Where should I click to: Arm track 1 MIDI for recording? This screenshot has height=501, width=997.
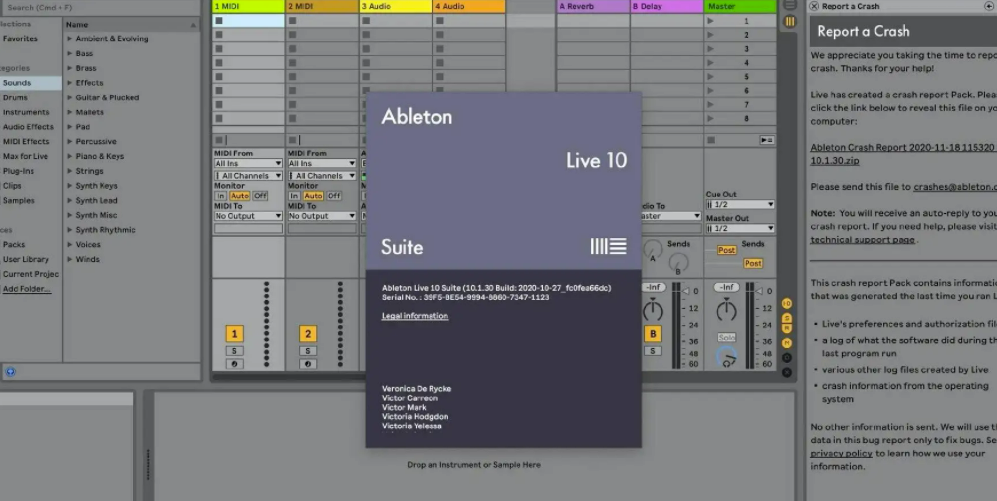coord(234,364)
